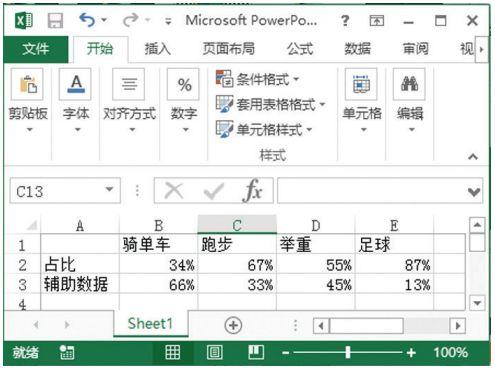The width and height of the screenshot is (495, 368).
Task: Save the workbook with floppy icon
Action: (55, 21)
